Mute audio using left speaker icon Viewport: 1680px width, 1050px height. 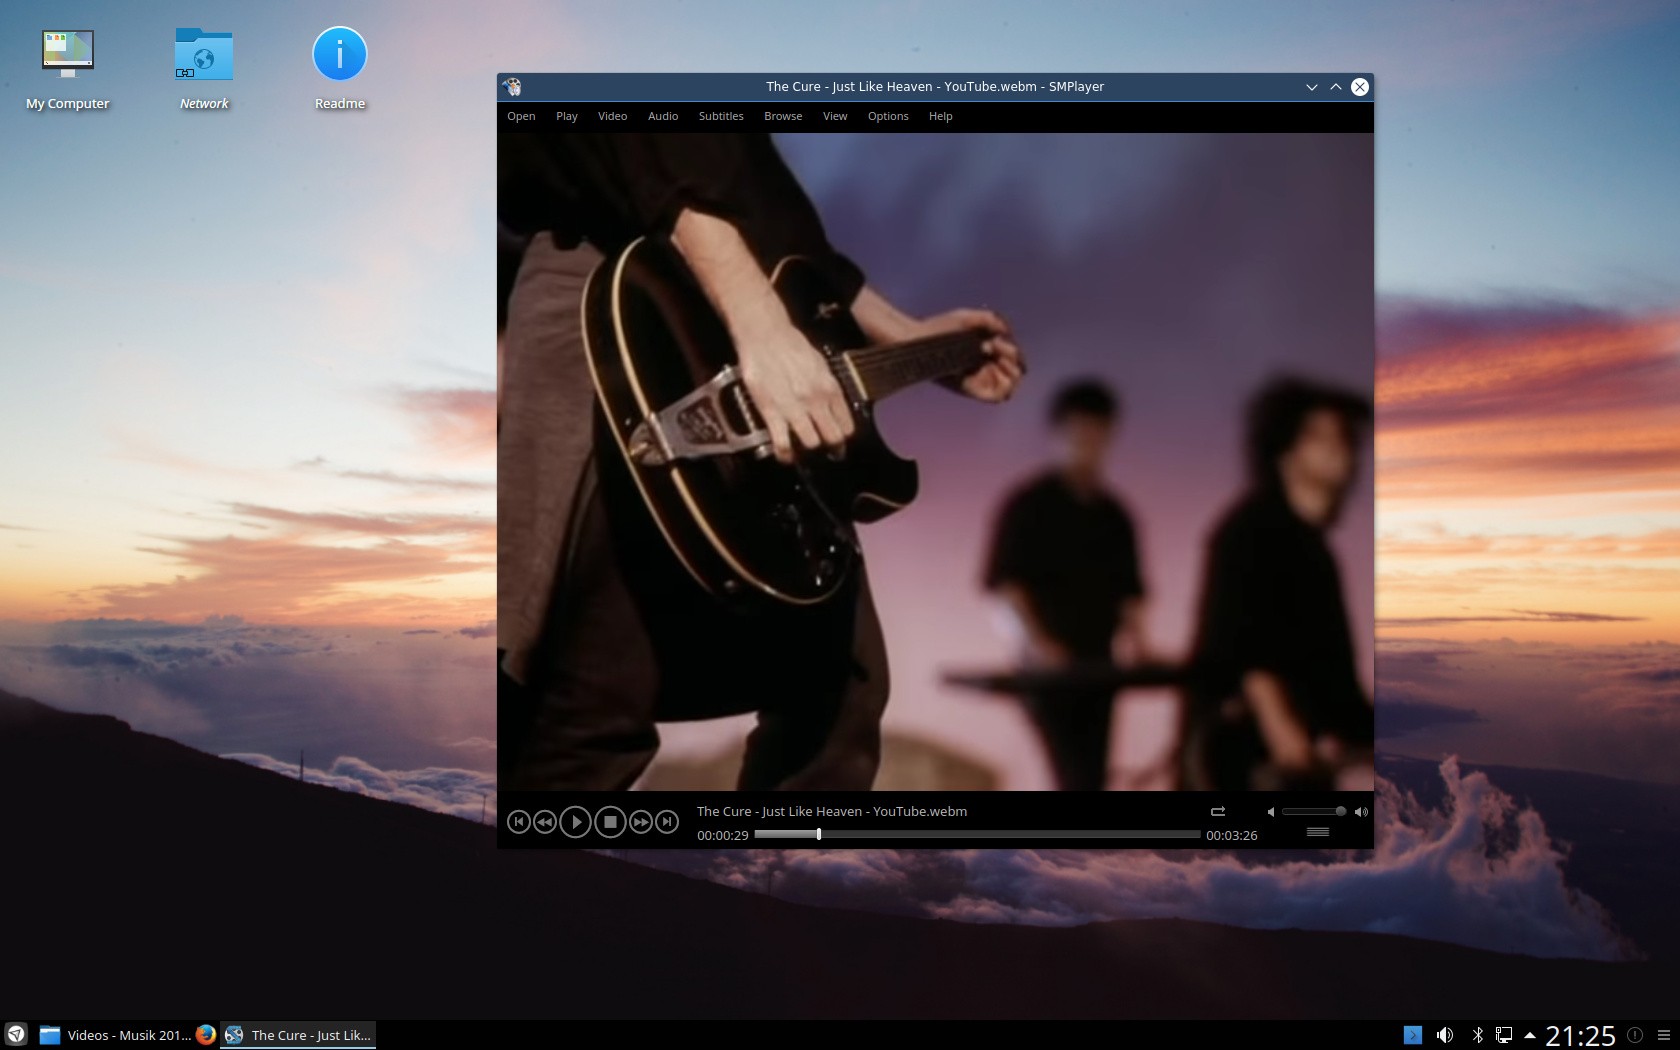(x=1270, y=812)
